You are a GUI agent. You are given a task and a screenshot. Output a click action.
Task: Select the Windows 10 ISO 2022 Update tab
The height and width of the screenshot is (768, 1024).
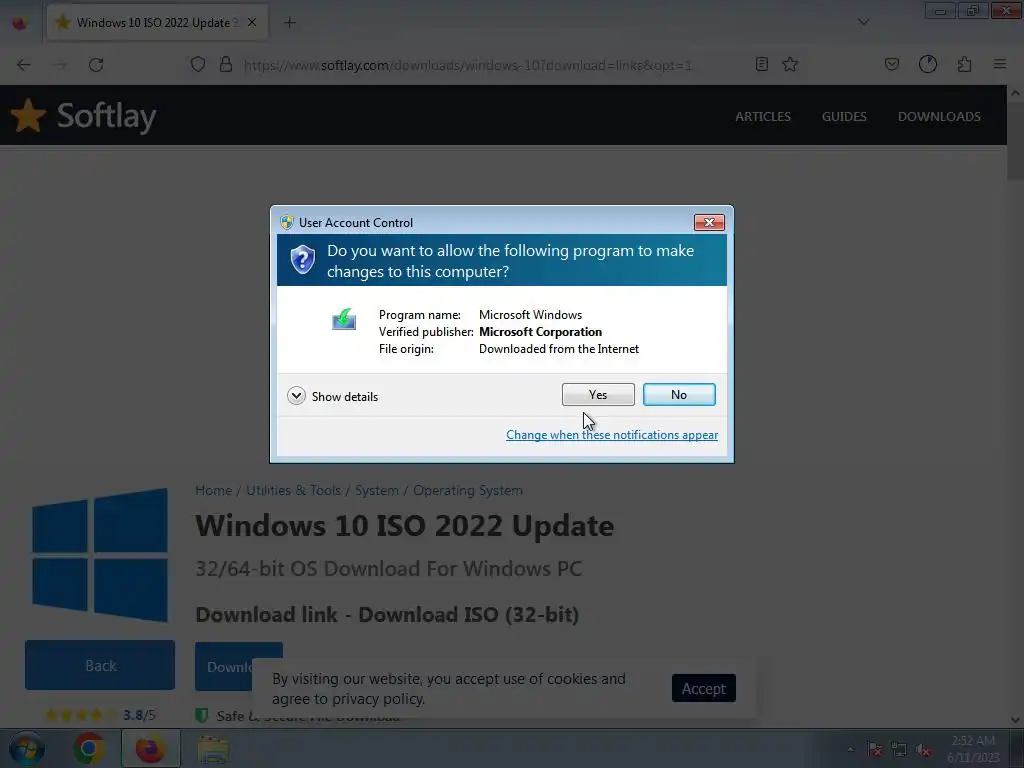point(157,23)
